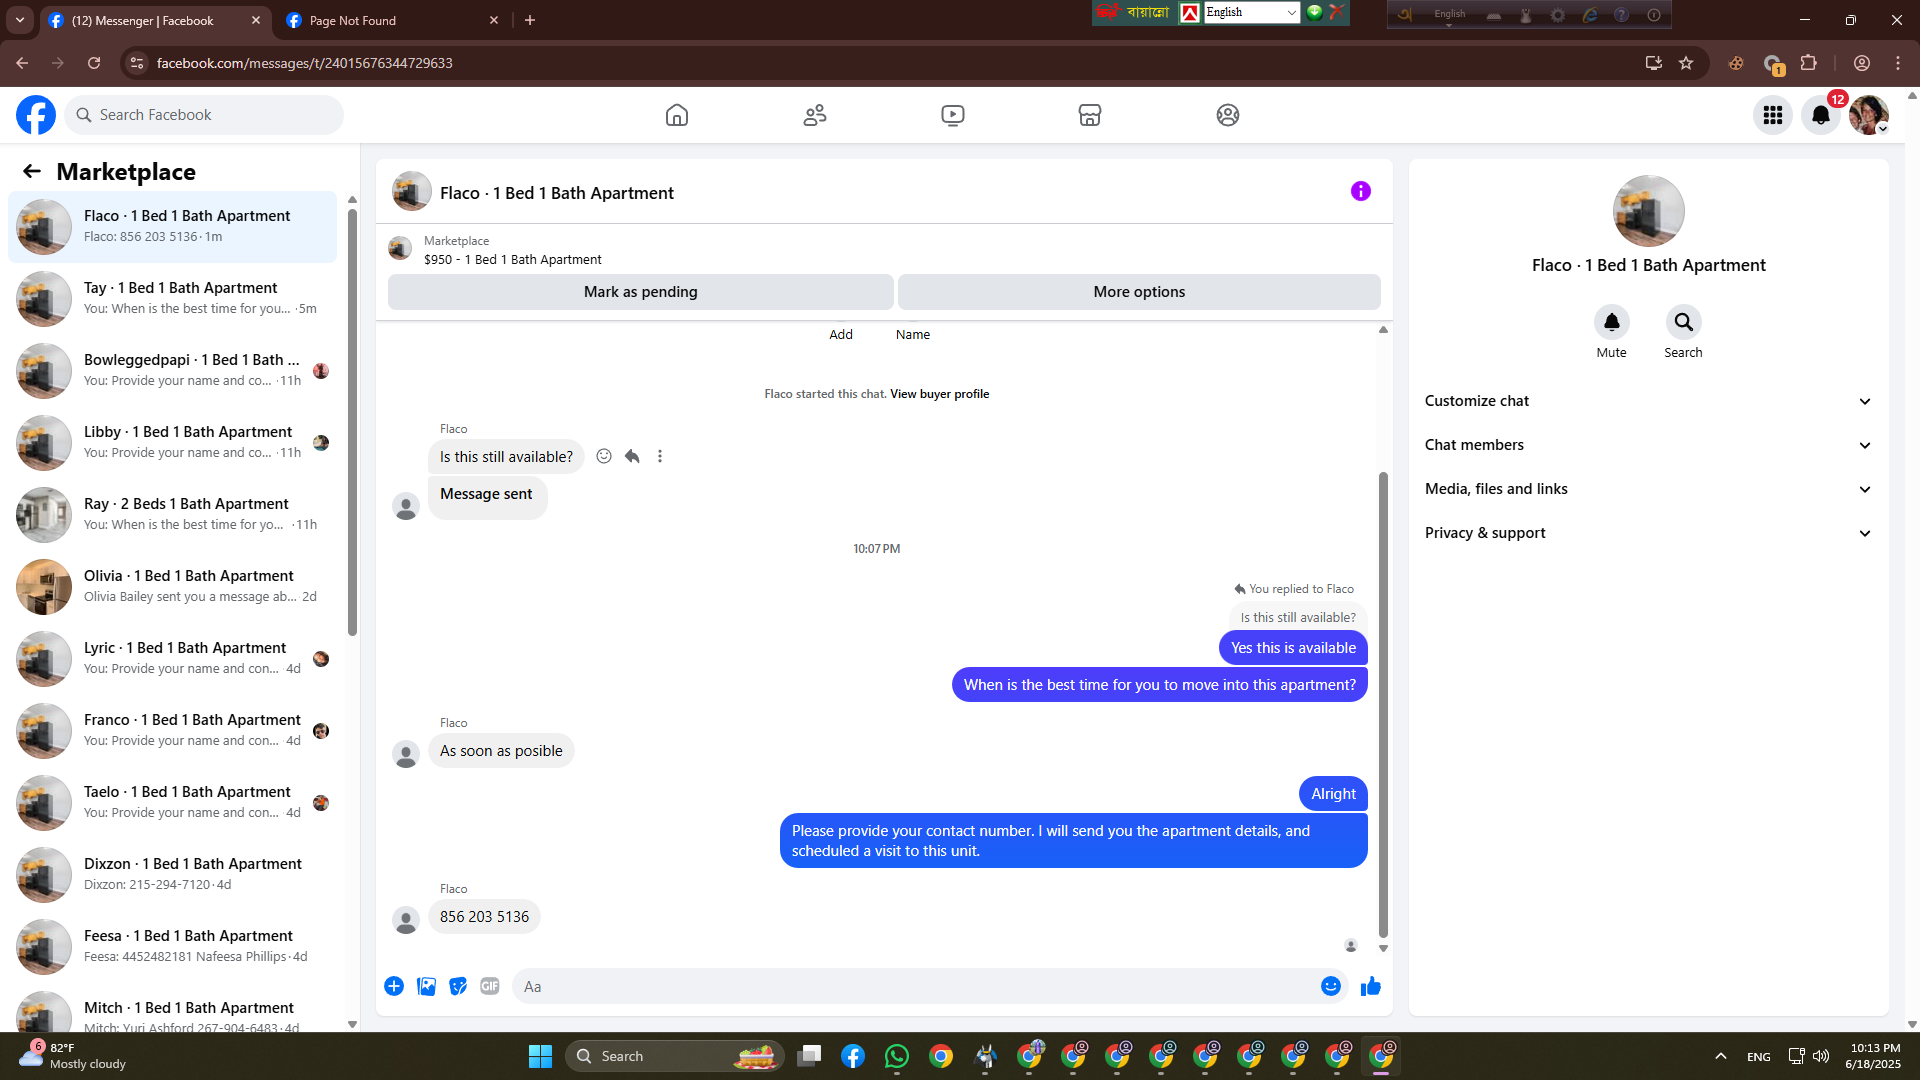This screenshot has width=1920, height=1080.
Task: Open the Flaco listing thumbnail in right panel
Action: [x=1648, y=211]
